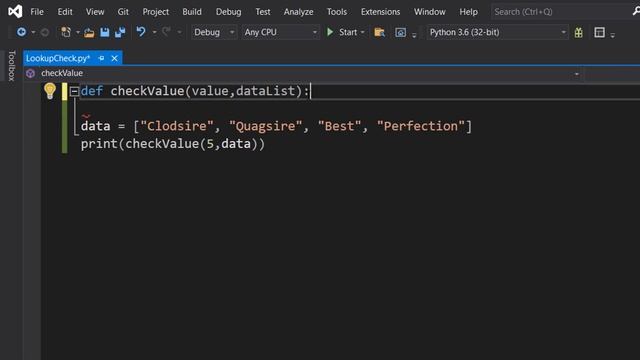Open the File menu
This screenshot has width=640, height=360.
[37, 12]
